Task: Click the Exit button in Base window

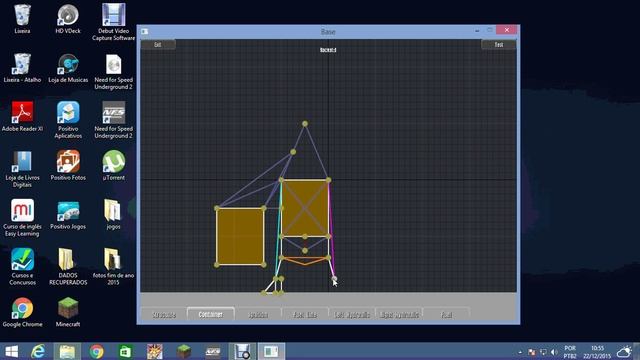Action: pos(158,44)
